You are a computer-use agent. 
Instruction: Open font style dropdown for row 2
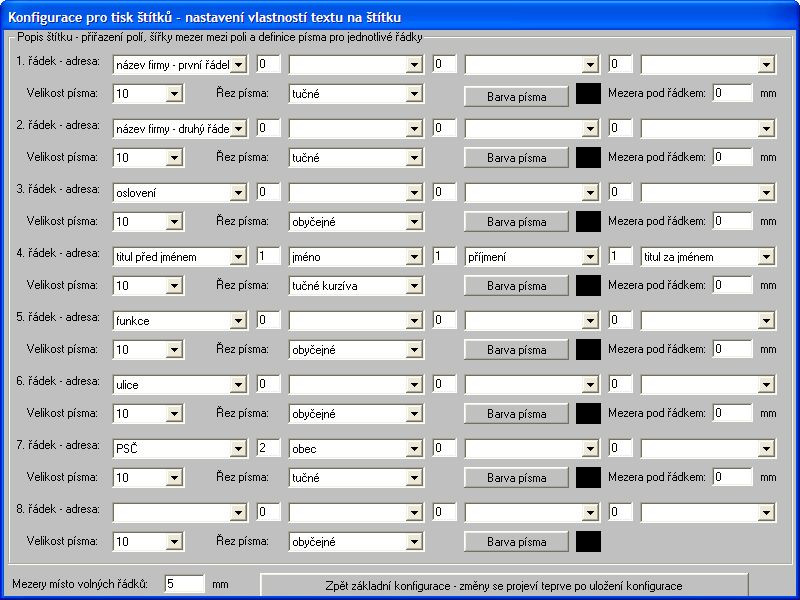click(x=356, y=158)
